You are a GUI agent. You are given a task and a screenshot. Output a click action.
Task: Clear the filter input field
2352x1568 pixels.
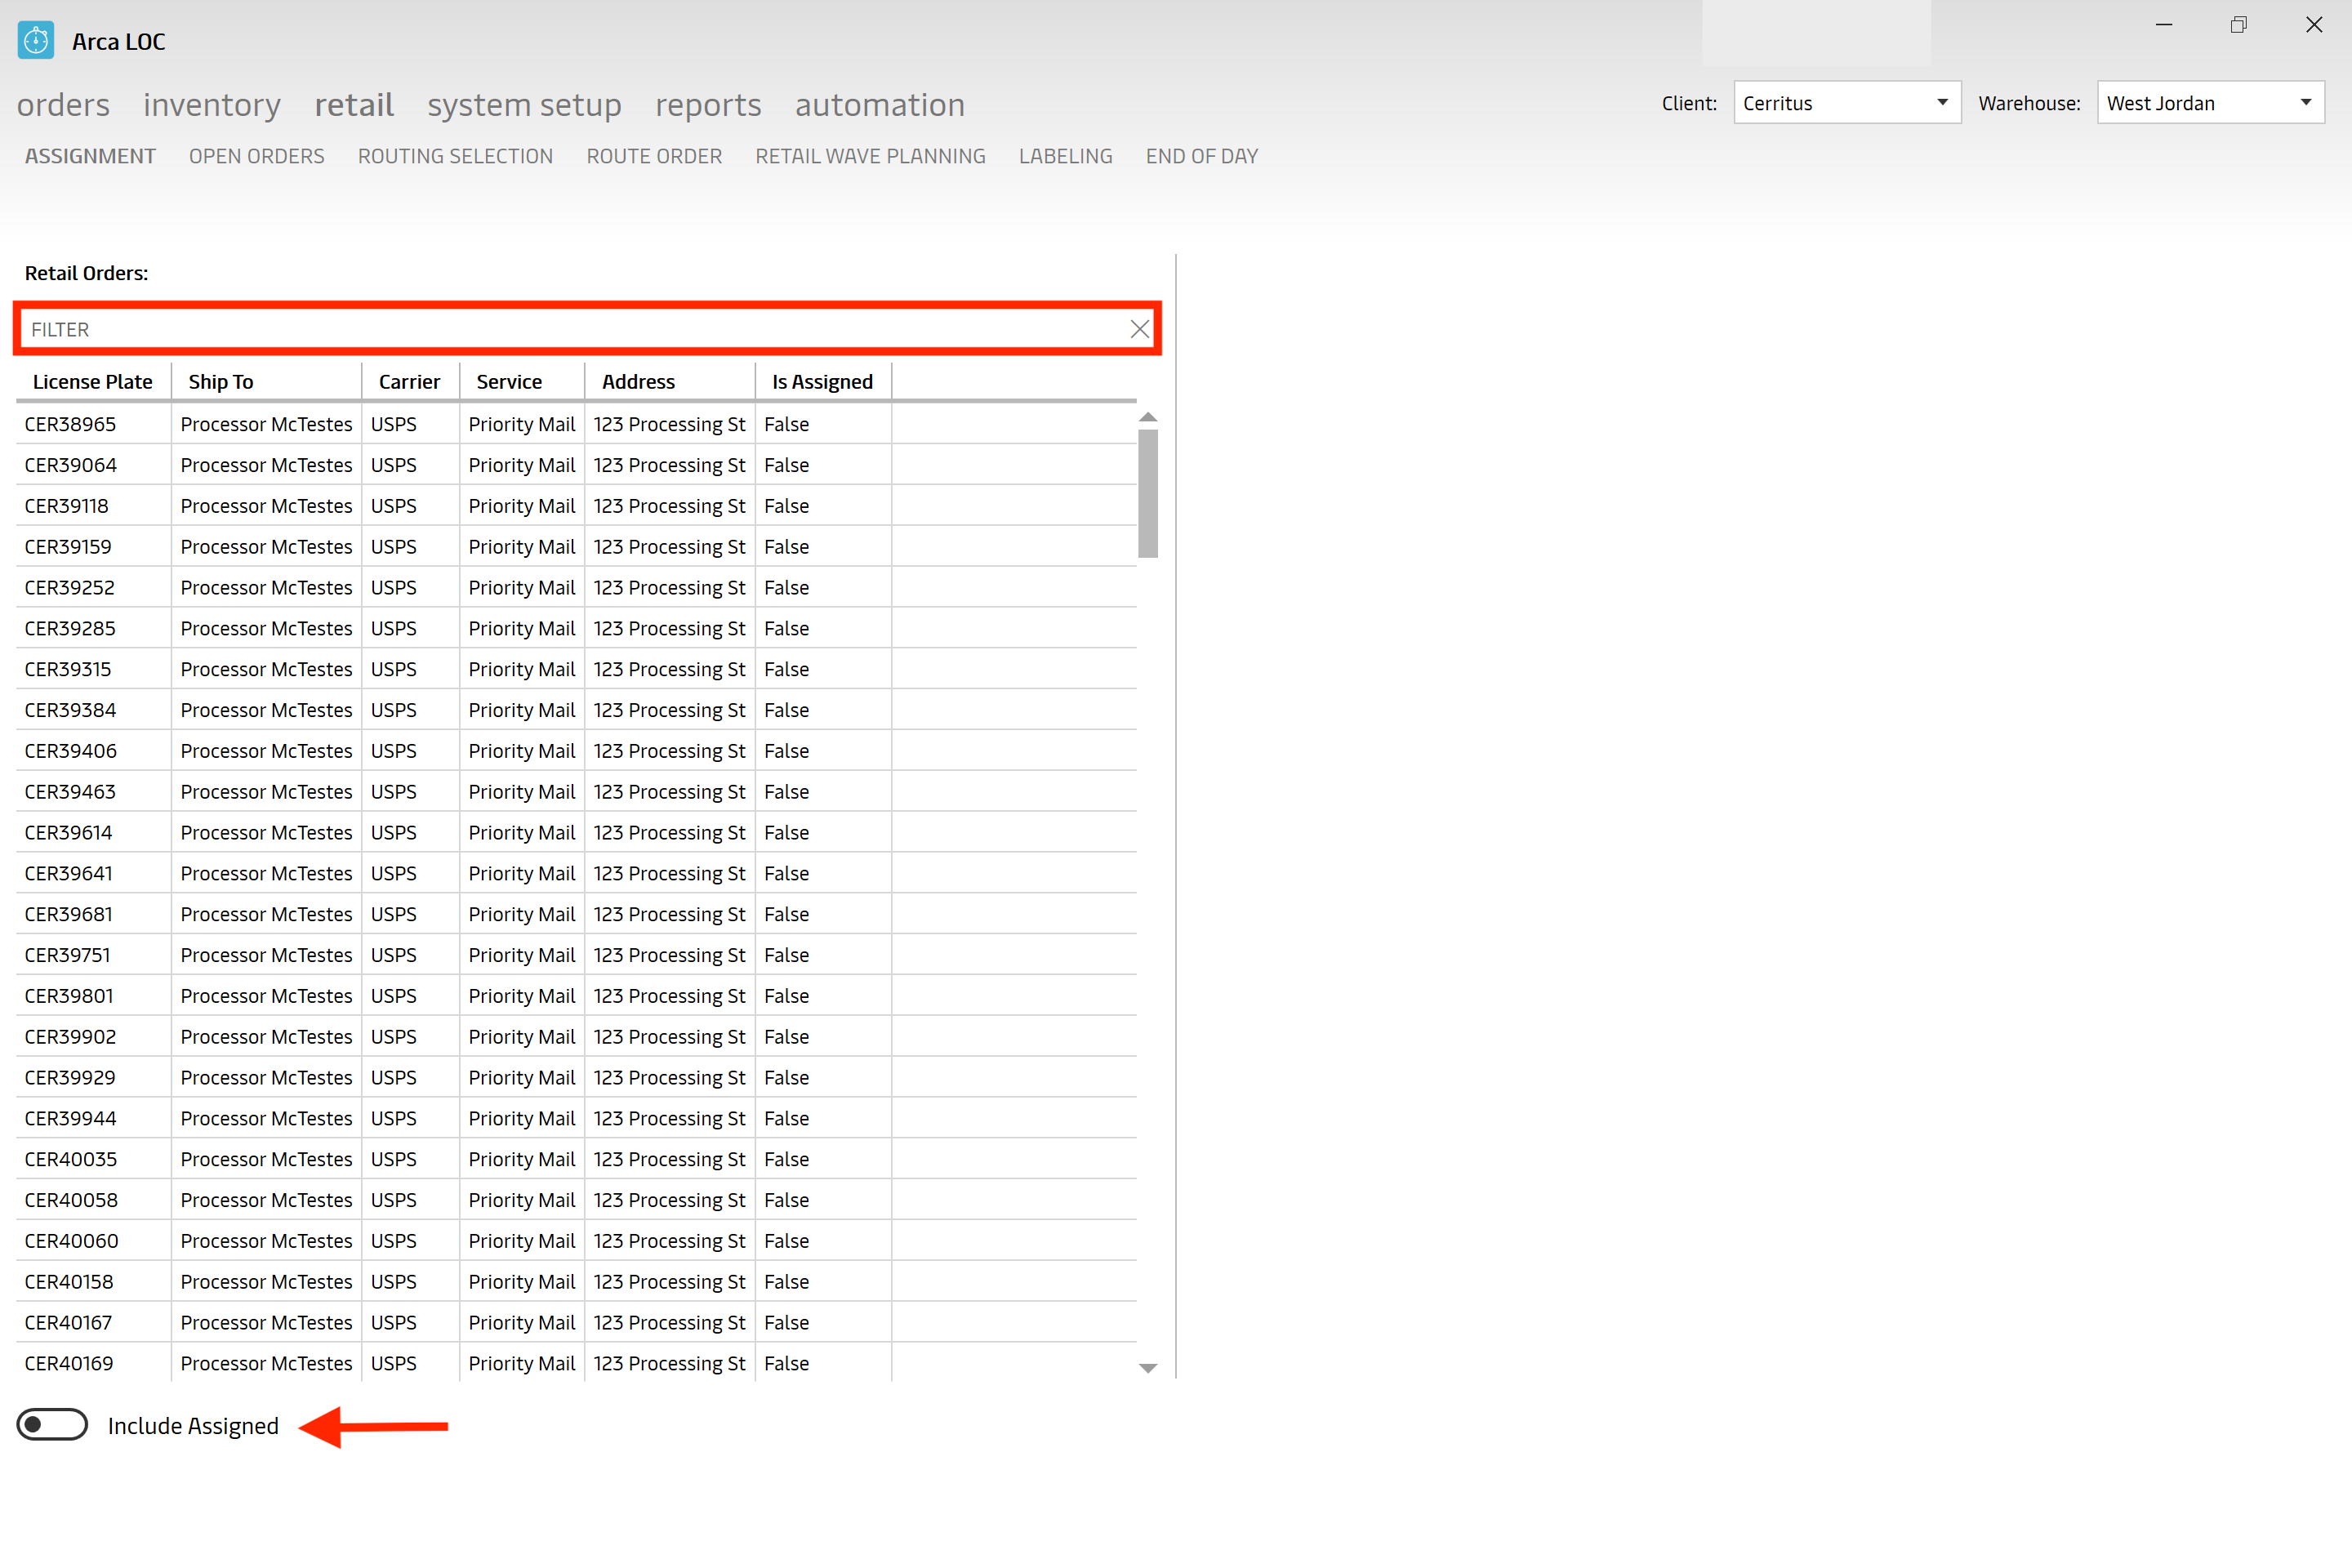(1138, 329)
